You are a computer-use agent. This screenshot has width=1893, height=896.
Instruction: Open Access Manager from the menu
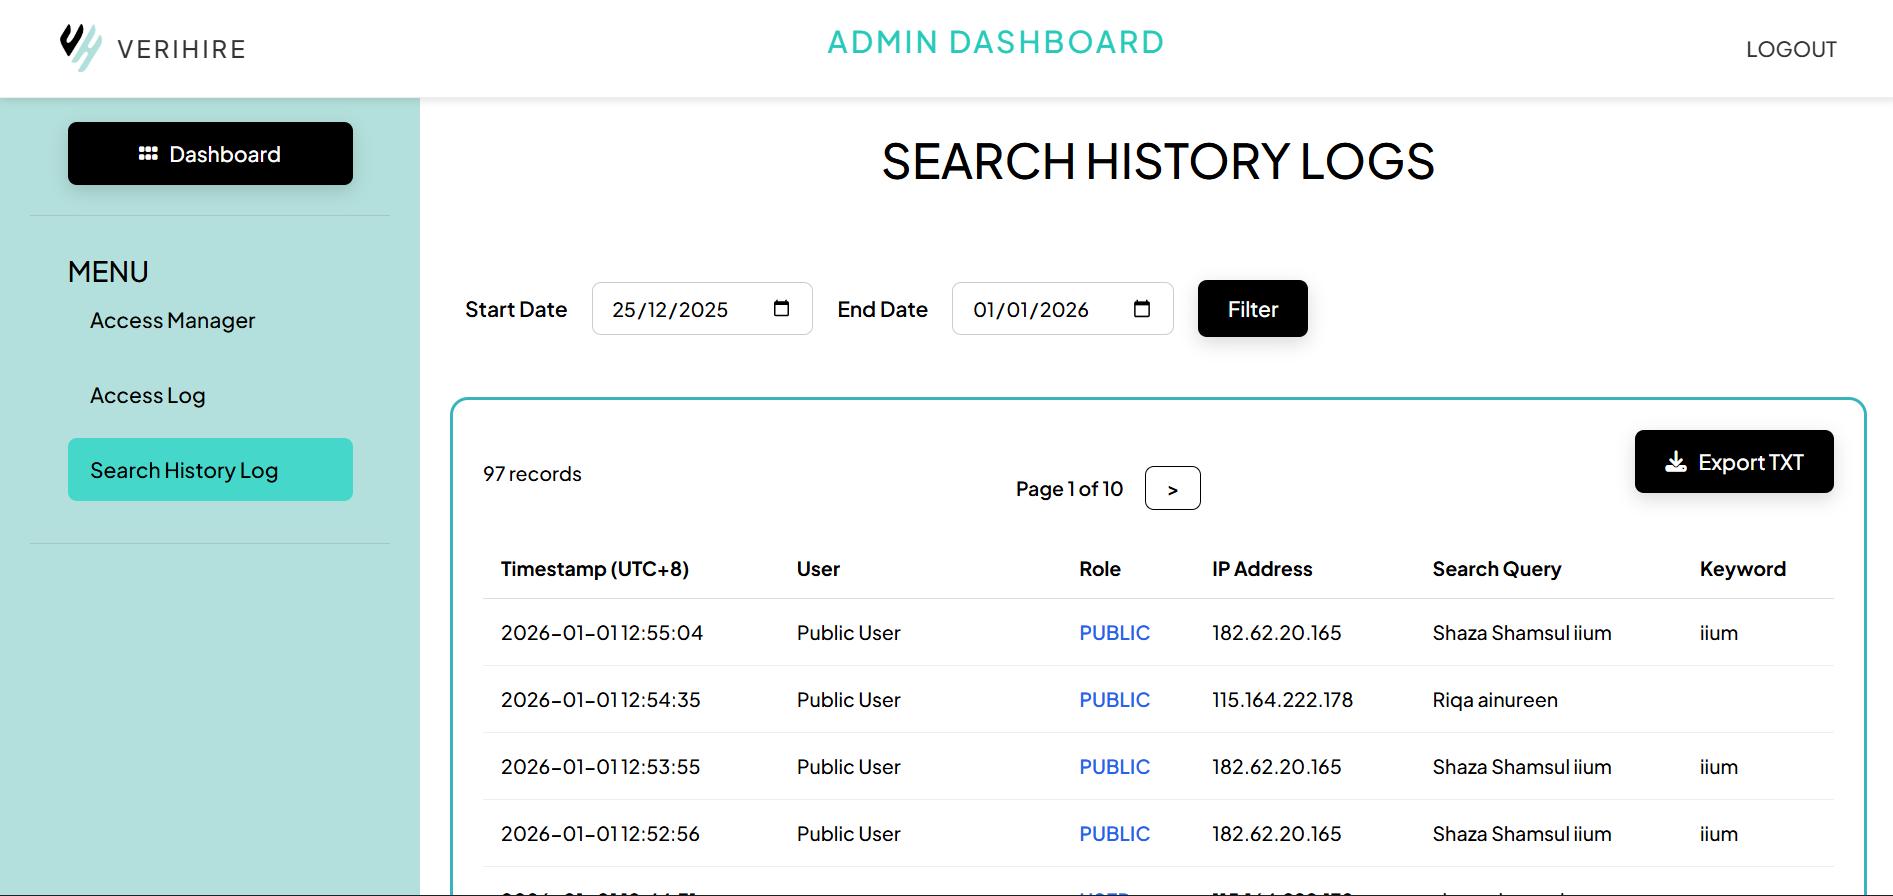(172, 321)
